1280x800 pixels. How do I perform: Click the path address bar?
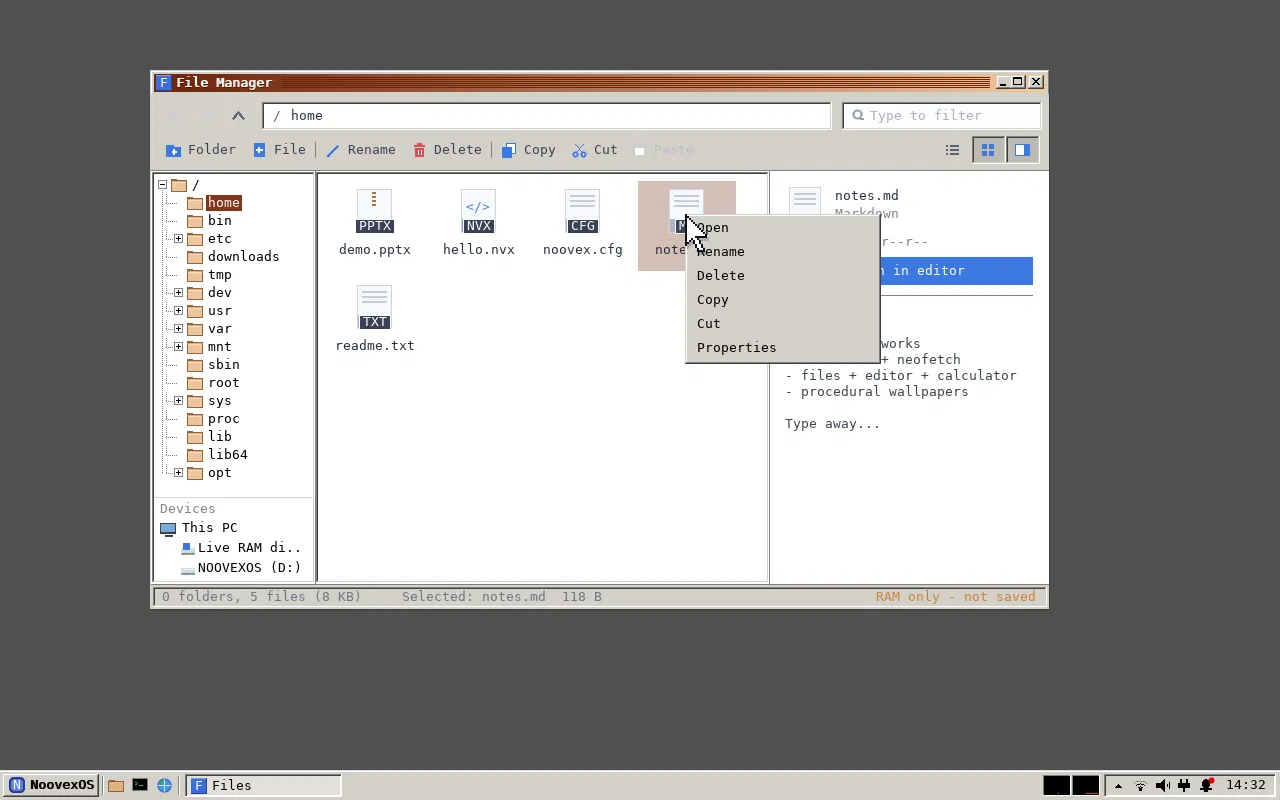pyautogui.click(x=547, y=116)
